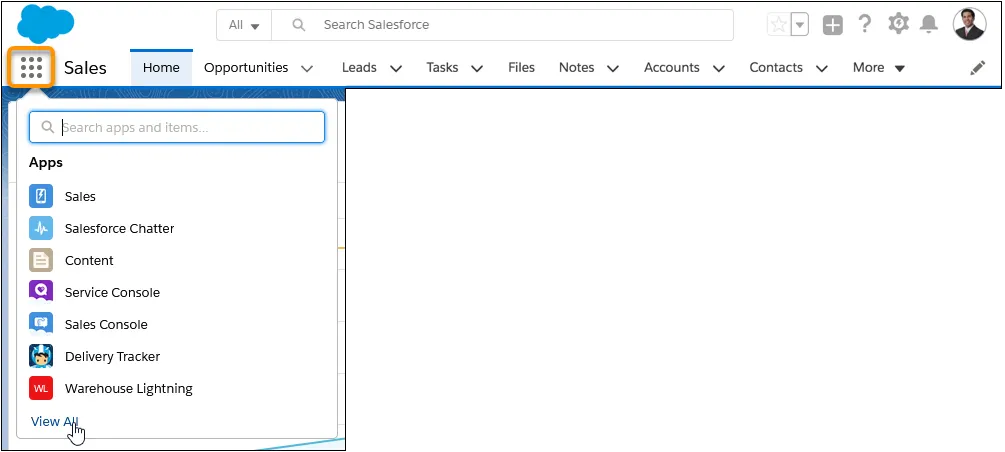Click the Sales app name header
Image resolution: width=1005 pixels, height=452 pixels.
click(85, 68)
